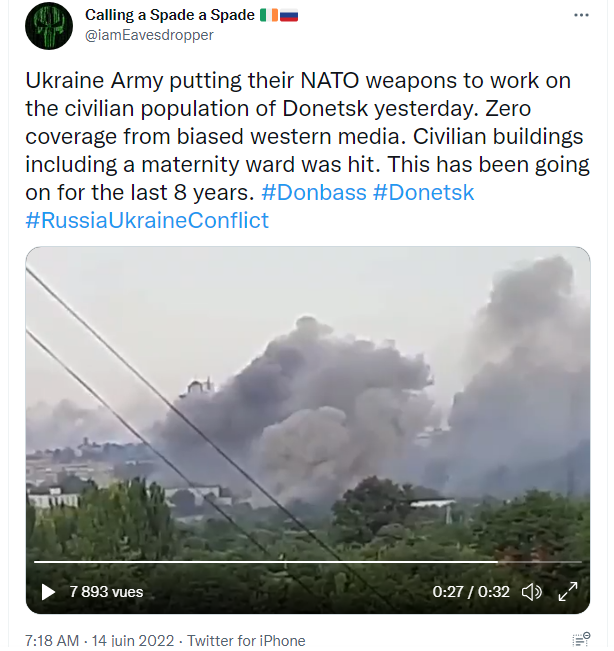Screen dimensions: 614x651
Task: Click the "7 893 vues" view count
Action: tap(106, 592)
